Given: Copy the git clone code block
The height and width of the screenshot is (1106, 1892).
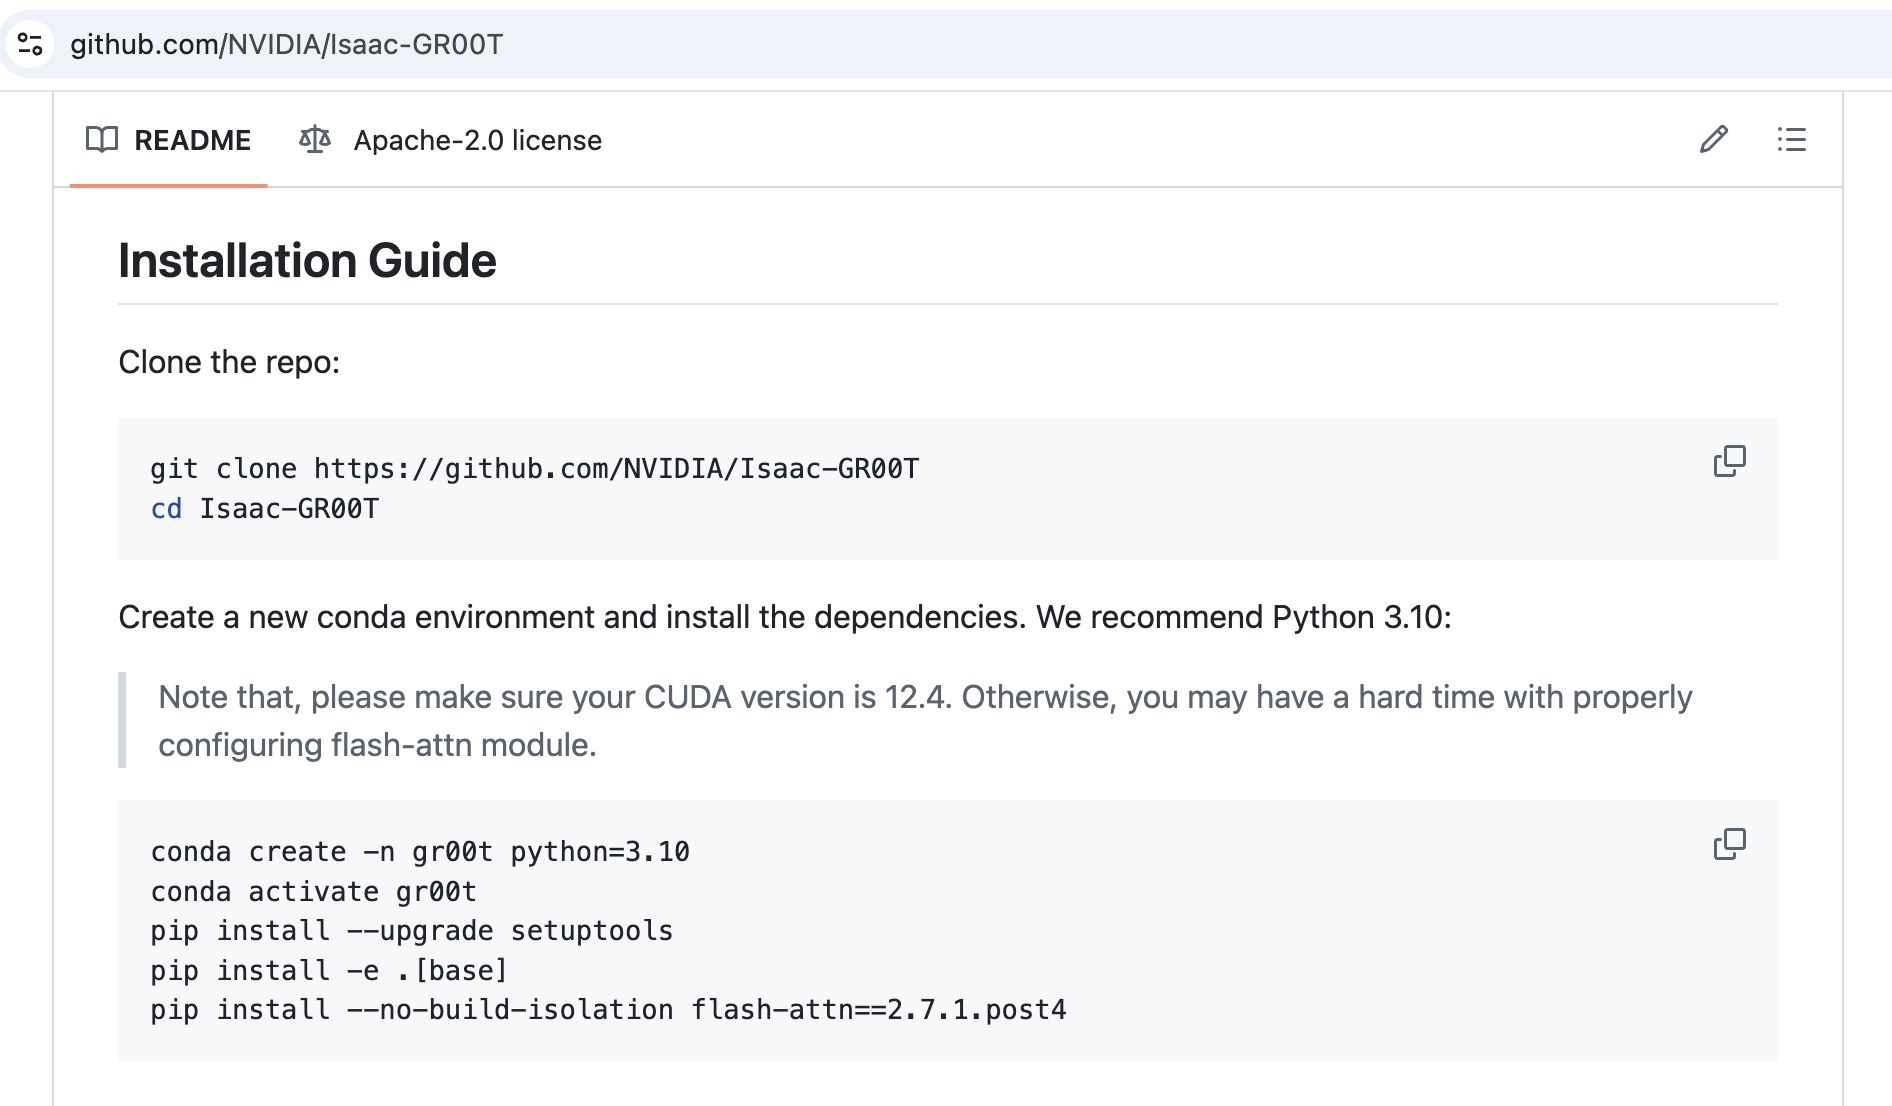Looking at the screenshot, I should coord(1730,461).
